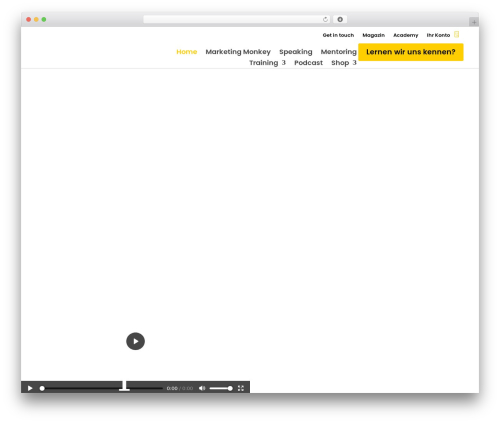Click the red close window button
This screenshot has width=500, height=423.
(x=29, y=19)
